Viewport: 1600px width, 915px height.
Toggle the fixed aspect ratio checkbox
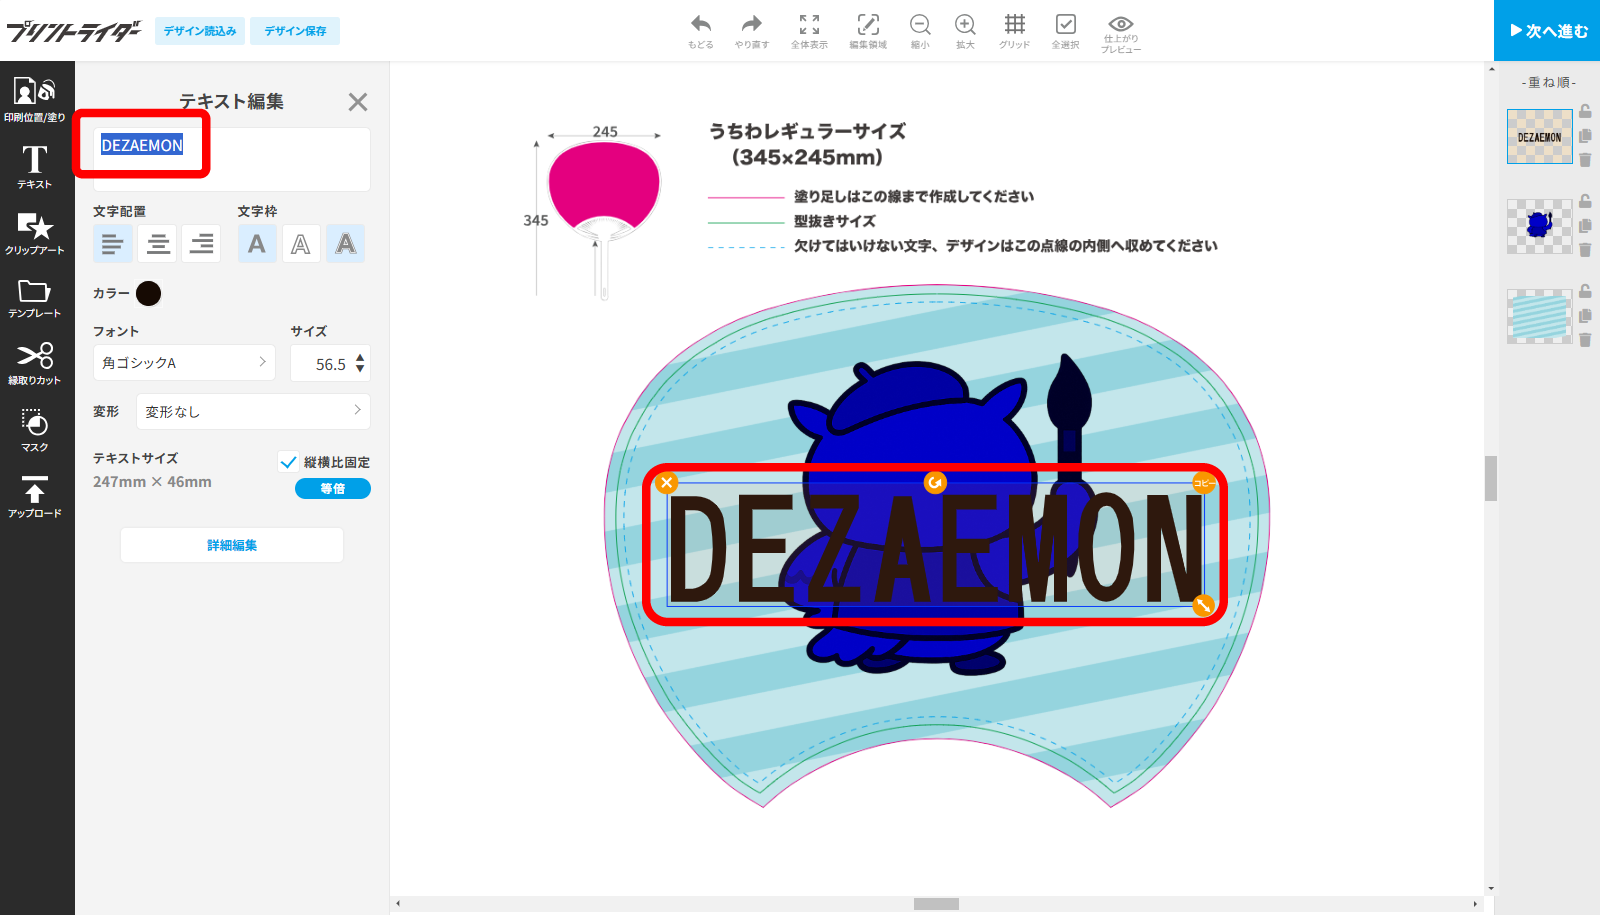tap(288, 462)
